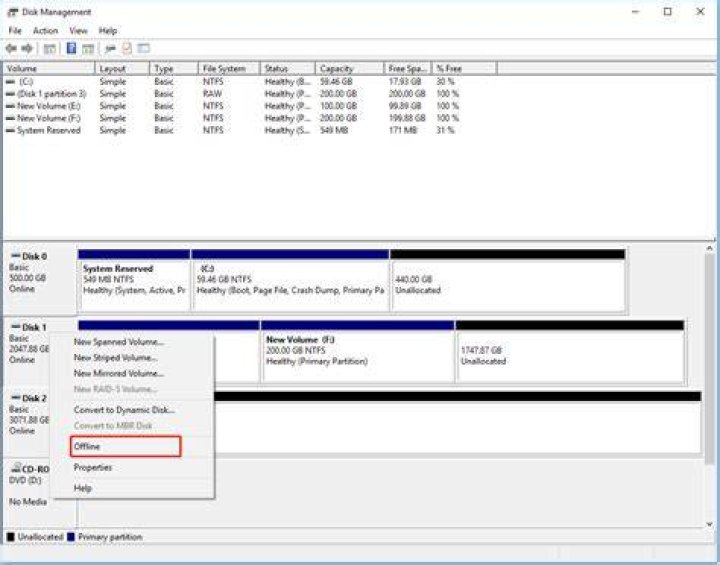This screenshot has height=565, width=720.
Task: Minimize the Disk Management window
Action: coord(636,12)
